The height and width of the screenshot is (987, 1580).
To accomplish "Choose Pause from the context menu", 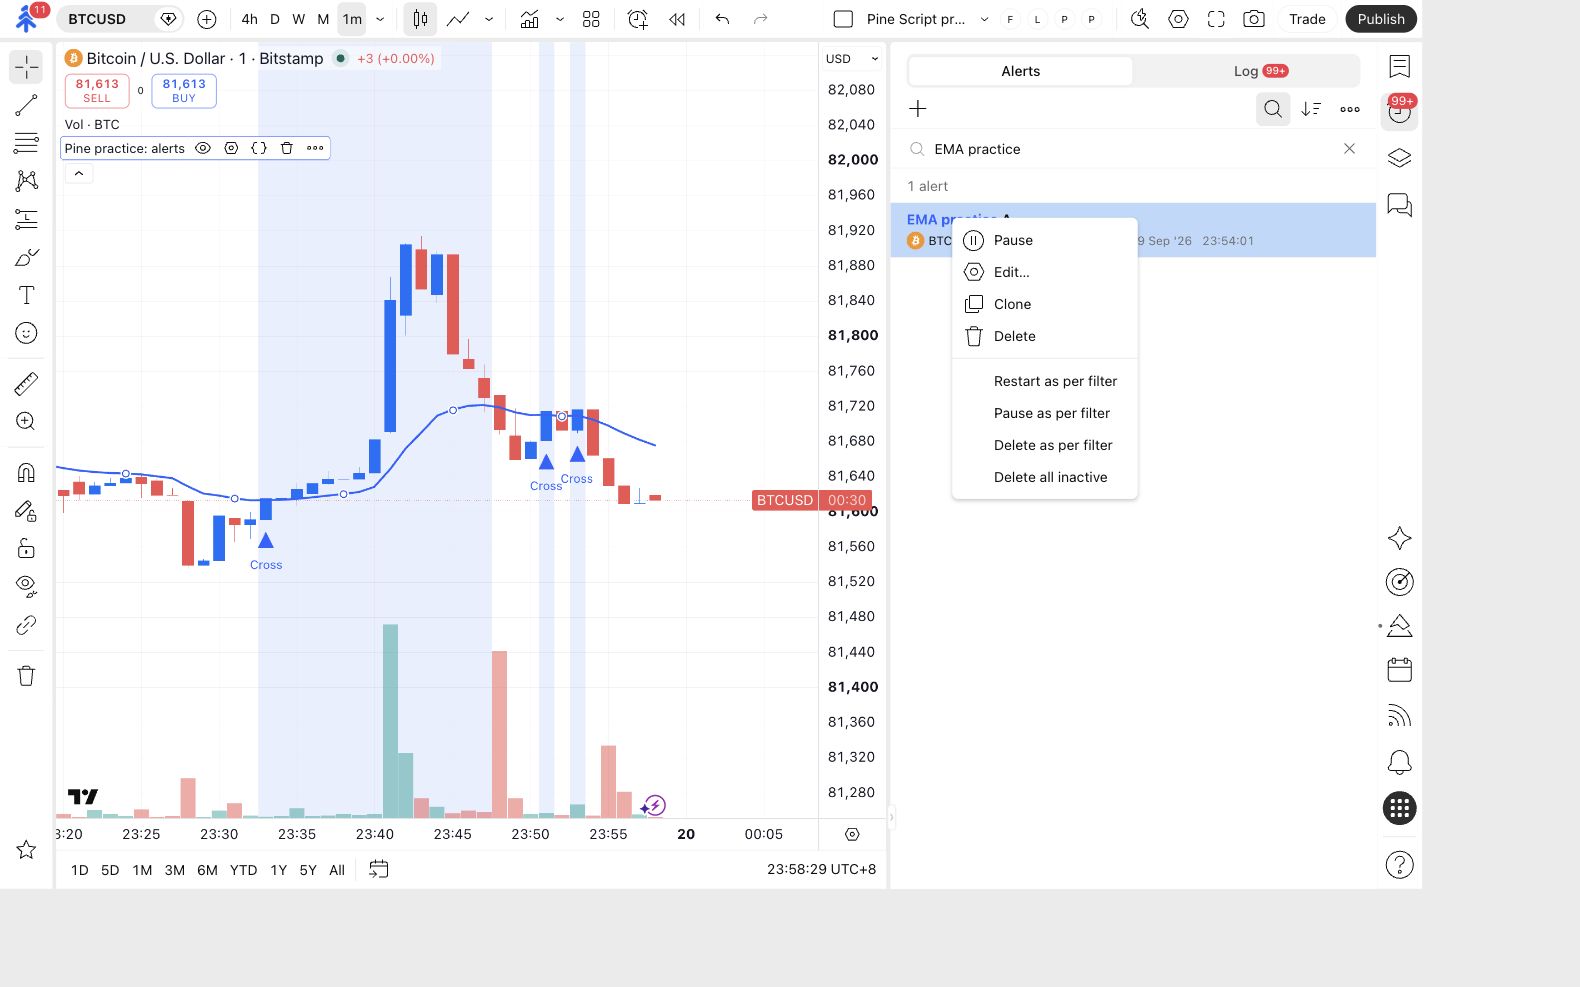I will (1044, 240).
